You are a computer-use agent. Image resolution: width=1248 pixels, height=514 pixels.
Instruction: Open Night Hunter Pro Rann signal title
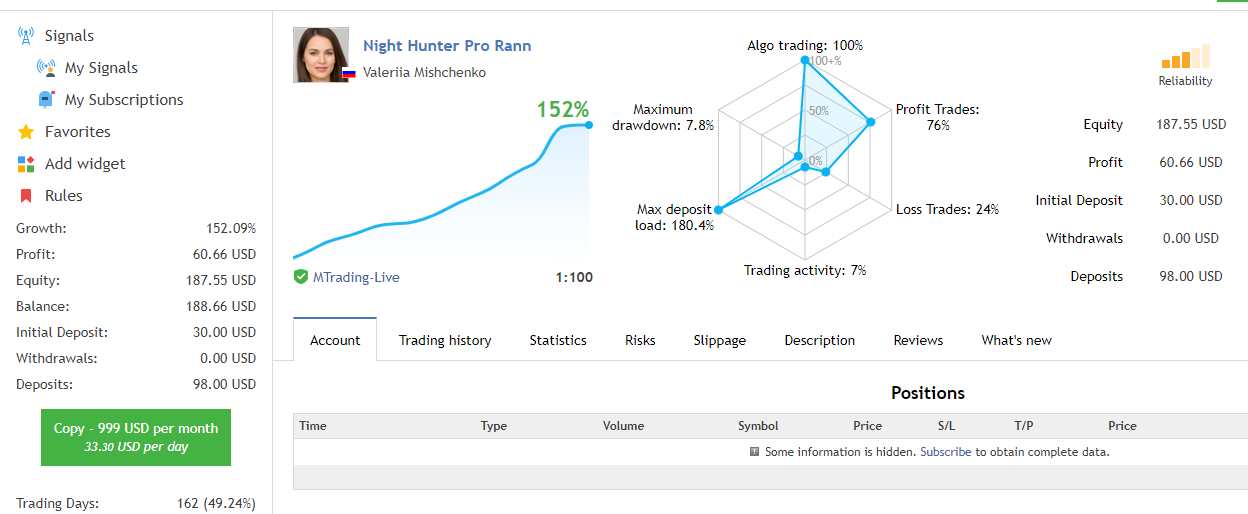point(447,45)
